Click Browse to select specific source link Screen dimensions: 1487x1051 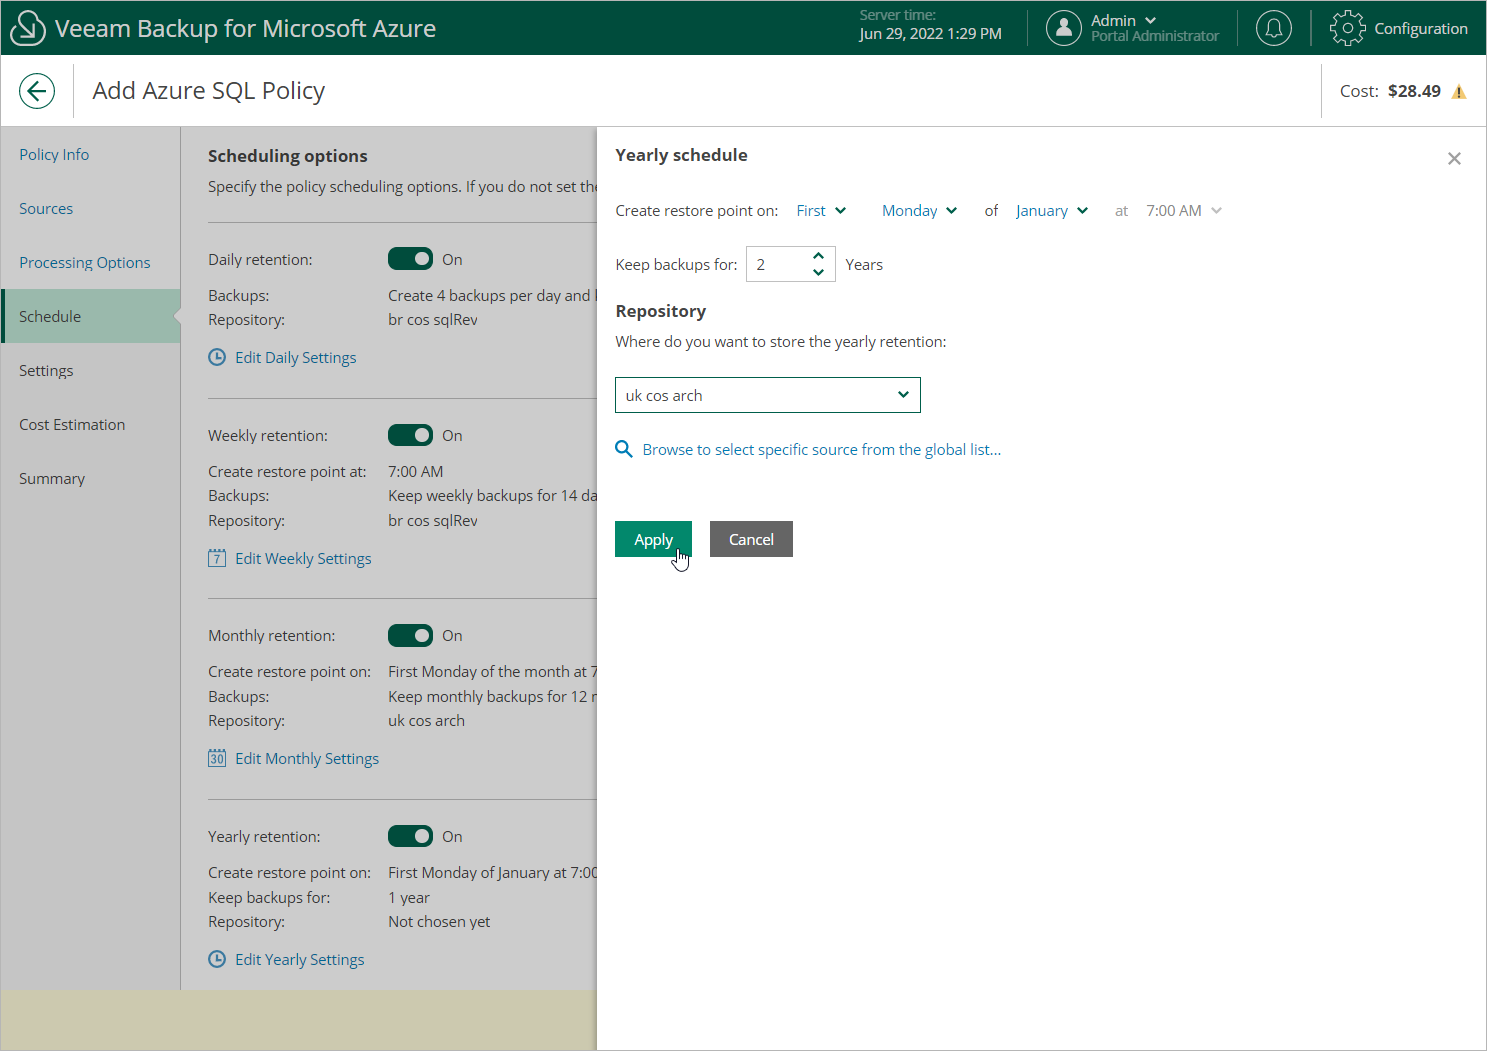[822, 449]
